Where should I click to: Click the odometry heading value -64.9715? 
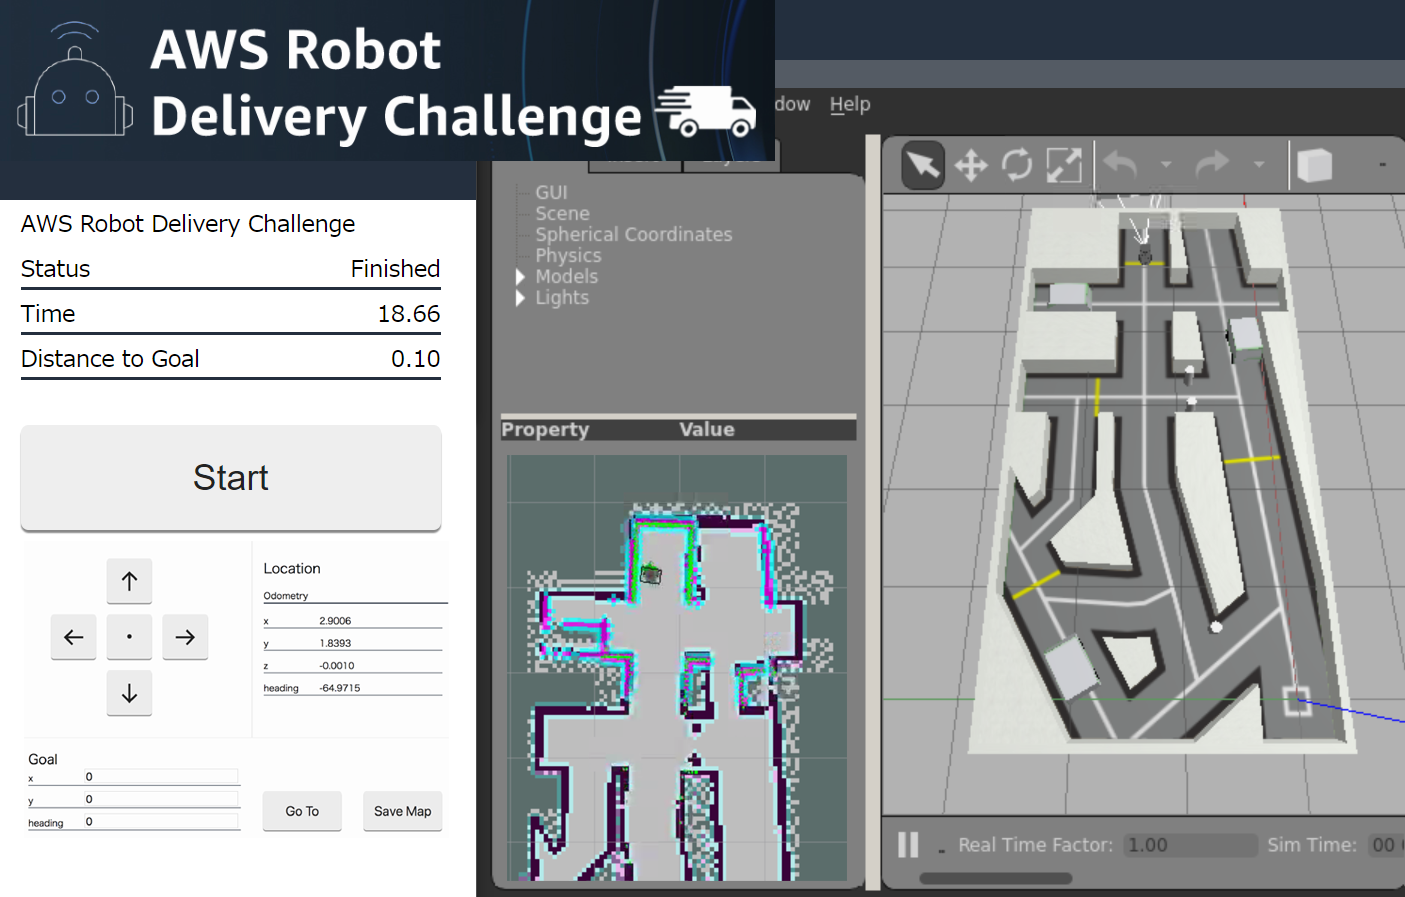[340, 688]
